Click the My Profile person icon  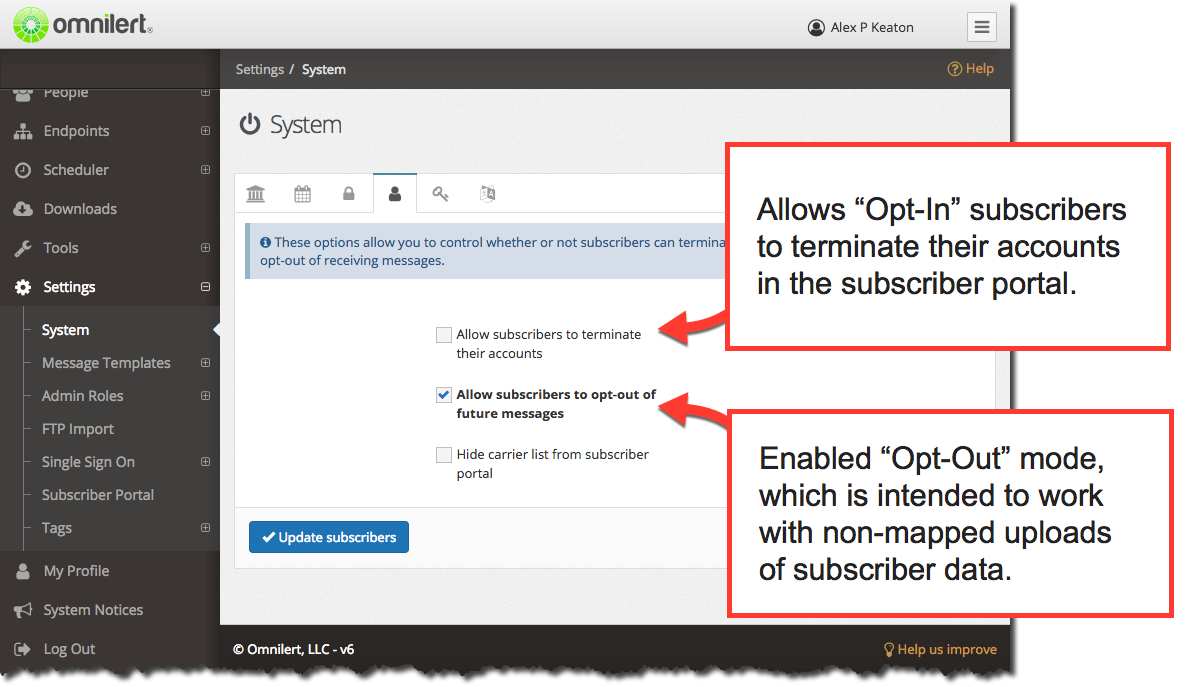(x=23, y=571)
